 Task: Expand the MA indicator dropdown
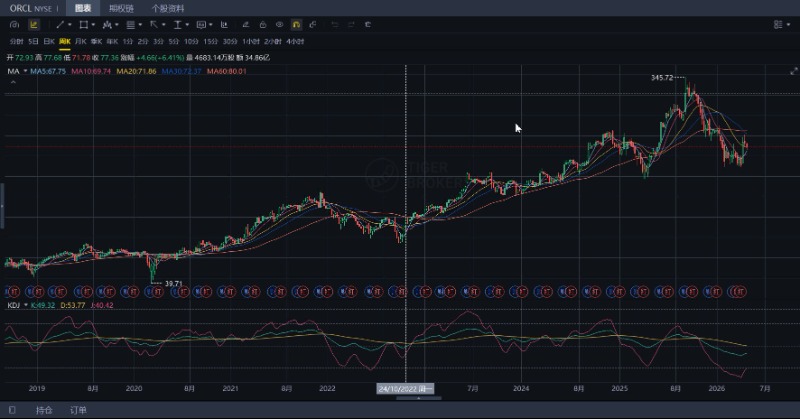coord(24,72)
